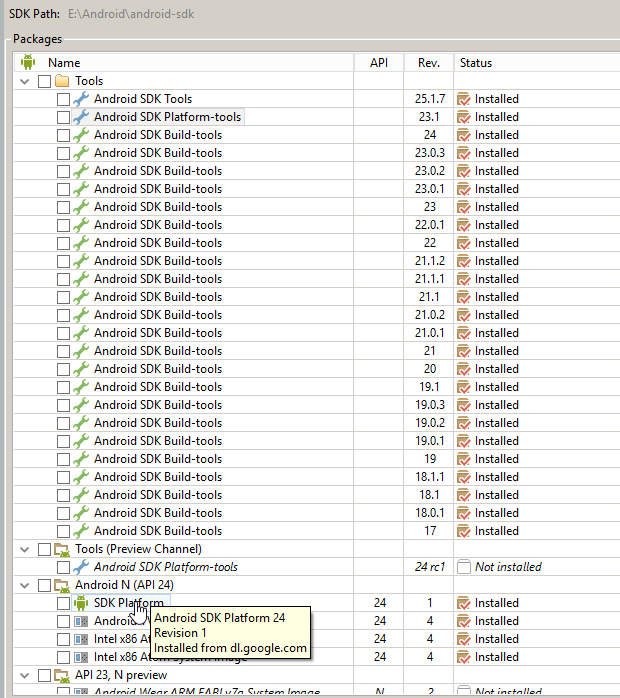Select the Android SDK Build-tools 23 row
The height and width of the screenshot is (698, 620).
coord(317,207)
